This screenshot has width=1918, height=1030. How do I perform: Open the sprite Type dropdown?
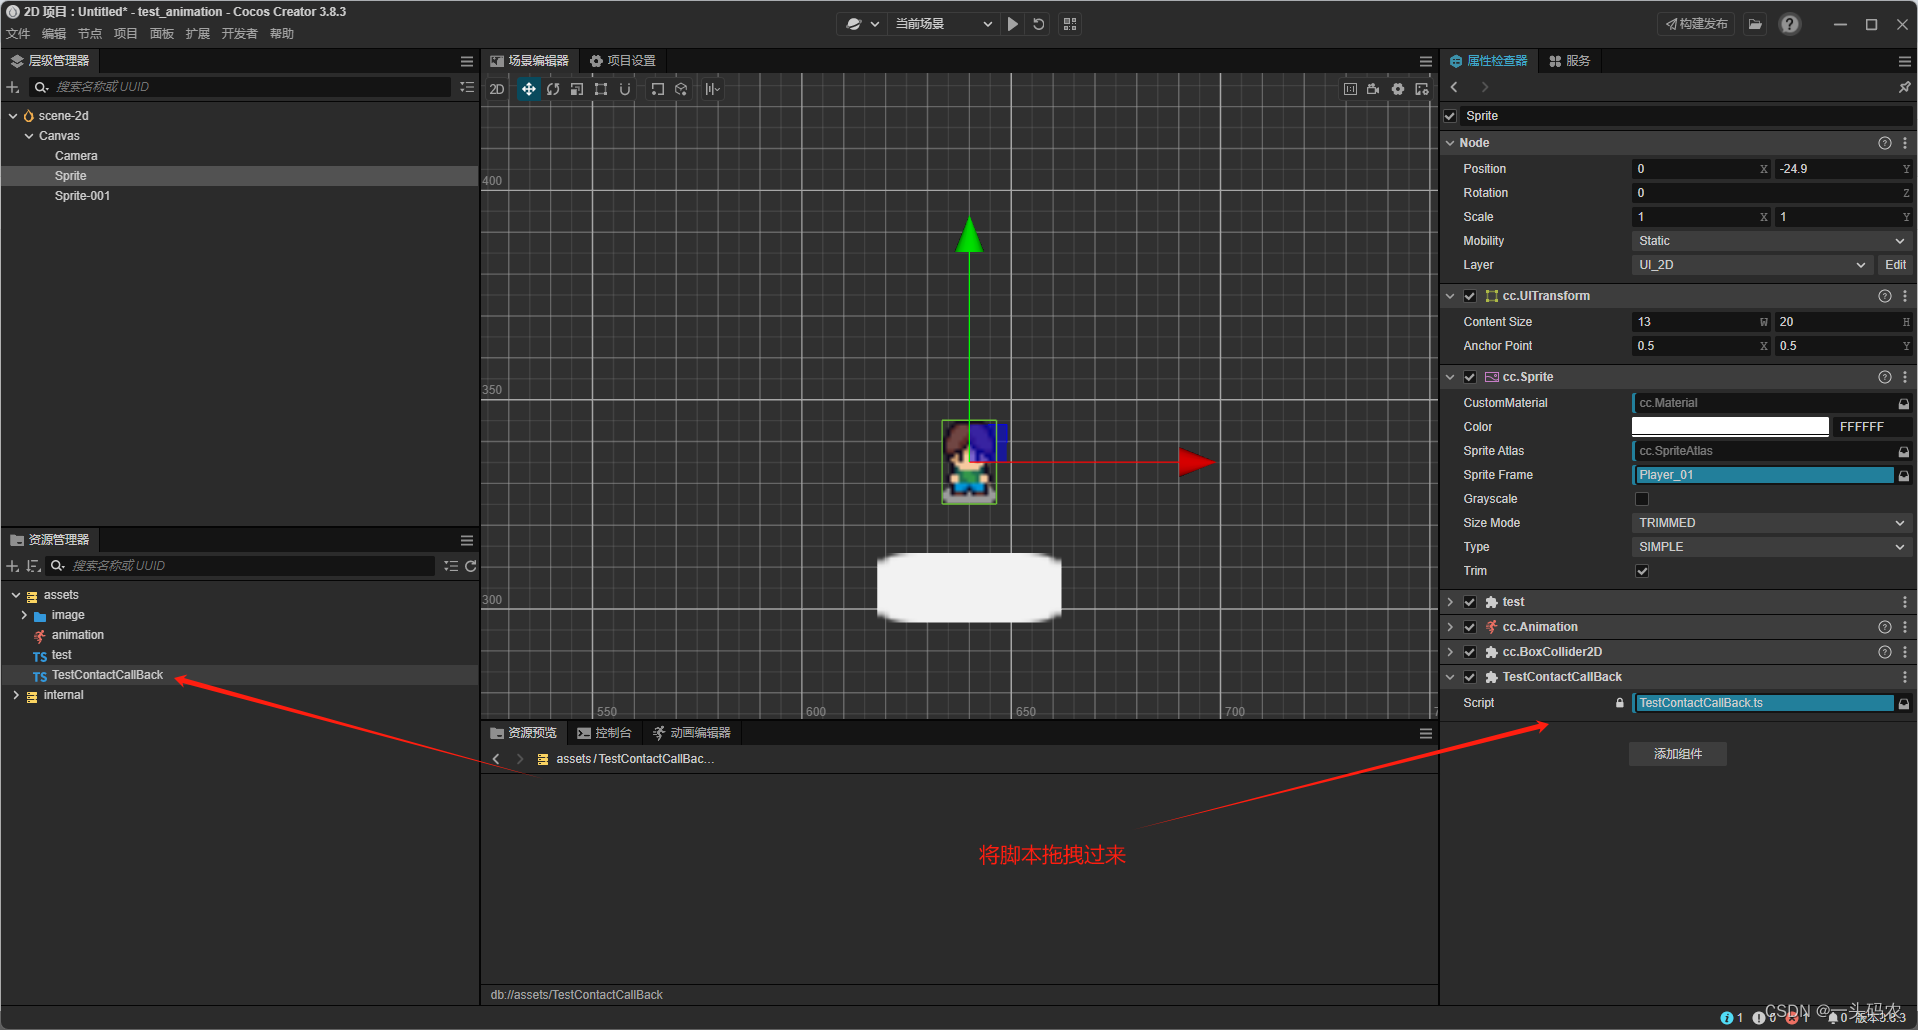pyautogui.click(x=1771, y=547)
